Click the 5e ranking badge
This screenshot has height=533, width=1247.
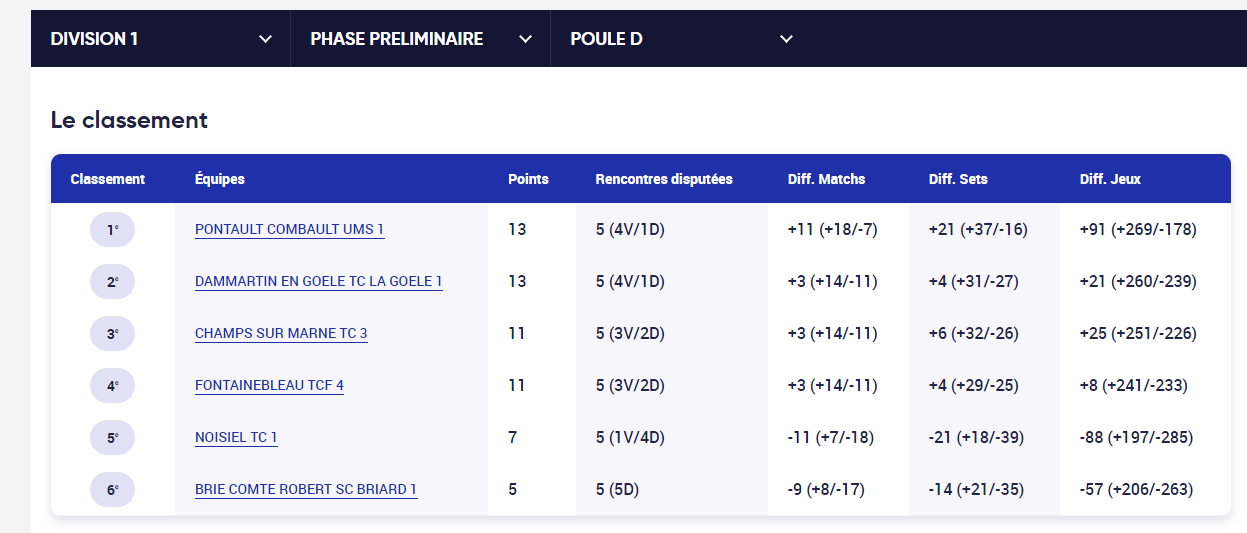point(112,438)
